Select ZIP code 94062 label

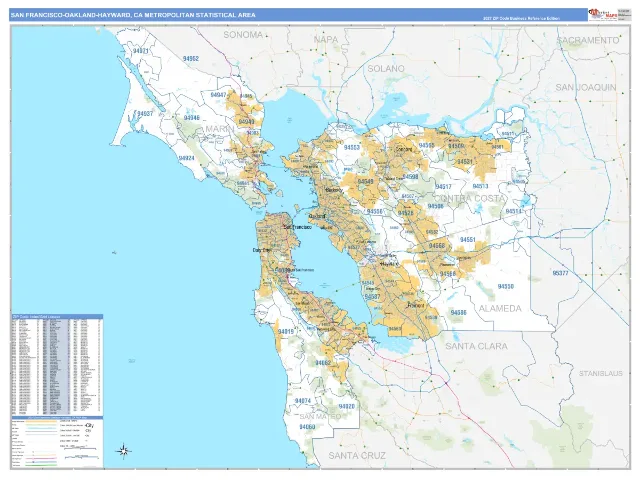pos(323,362)
